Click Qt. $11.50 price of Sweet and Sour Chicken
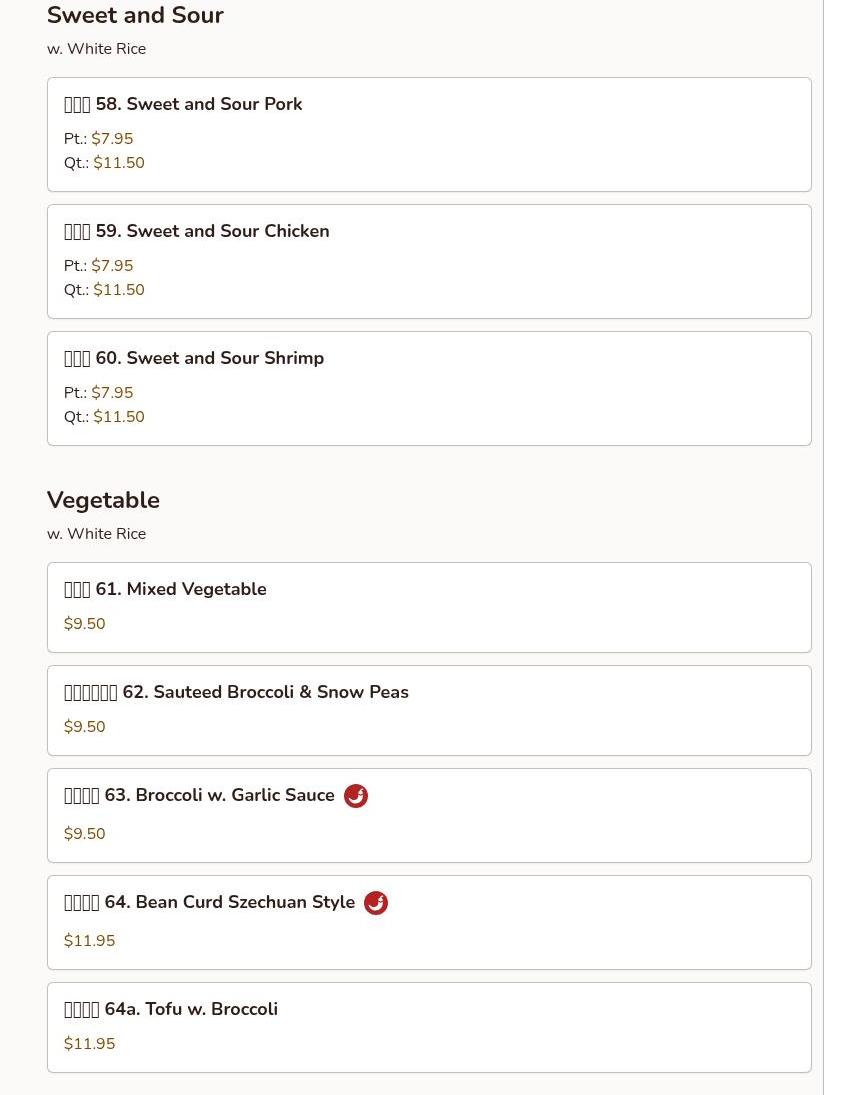Screen dimensions: 844x1095 (104, 289)
